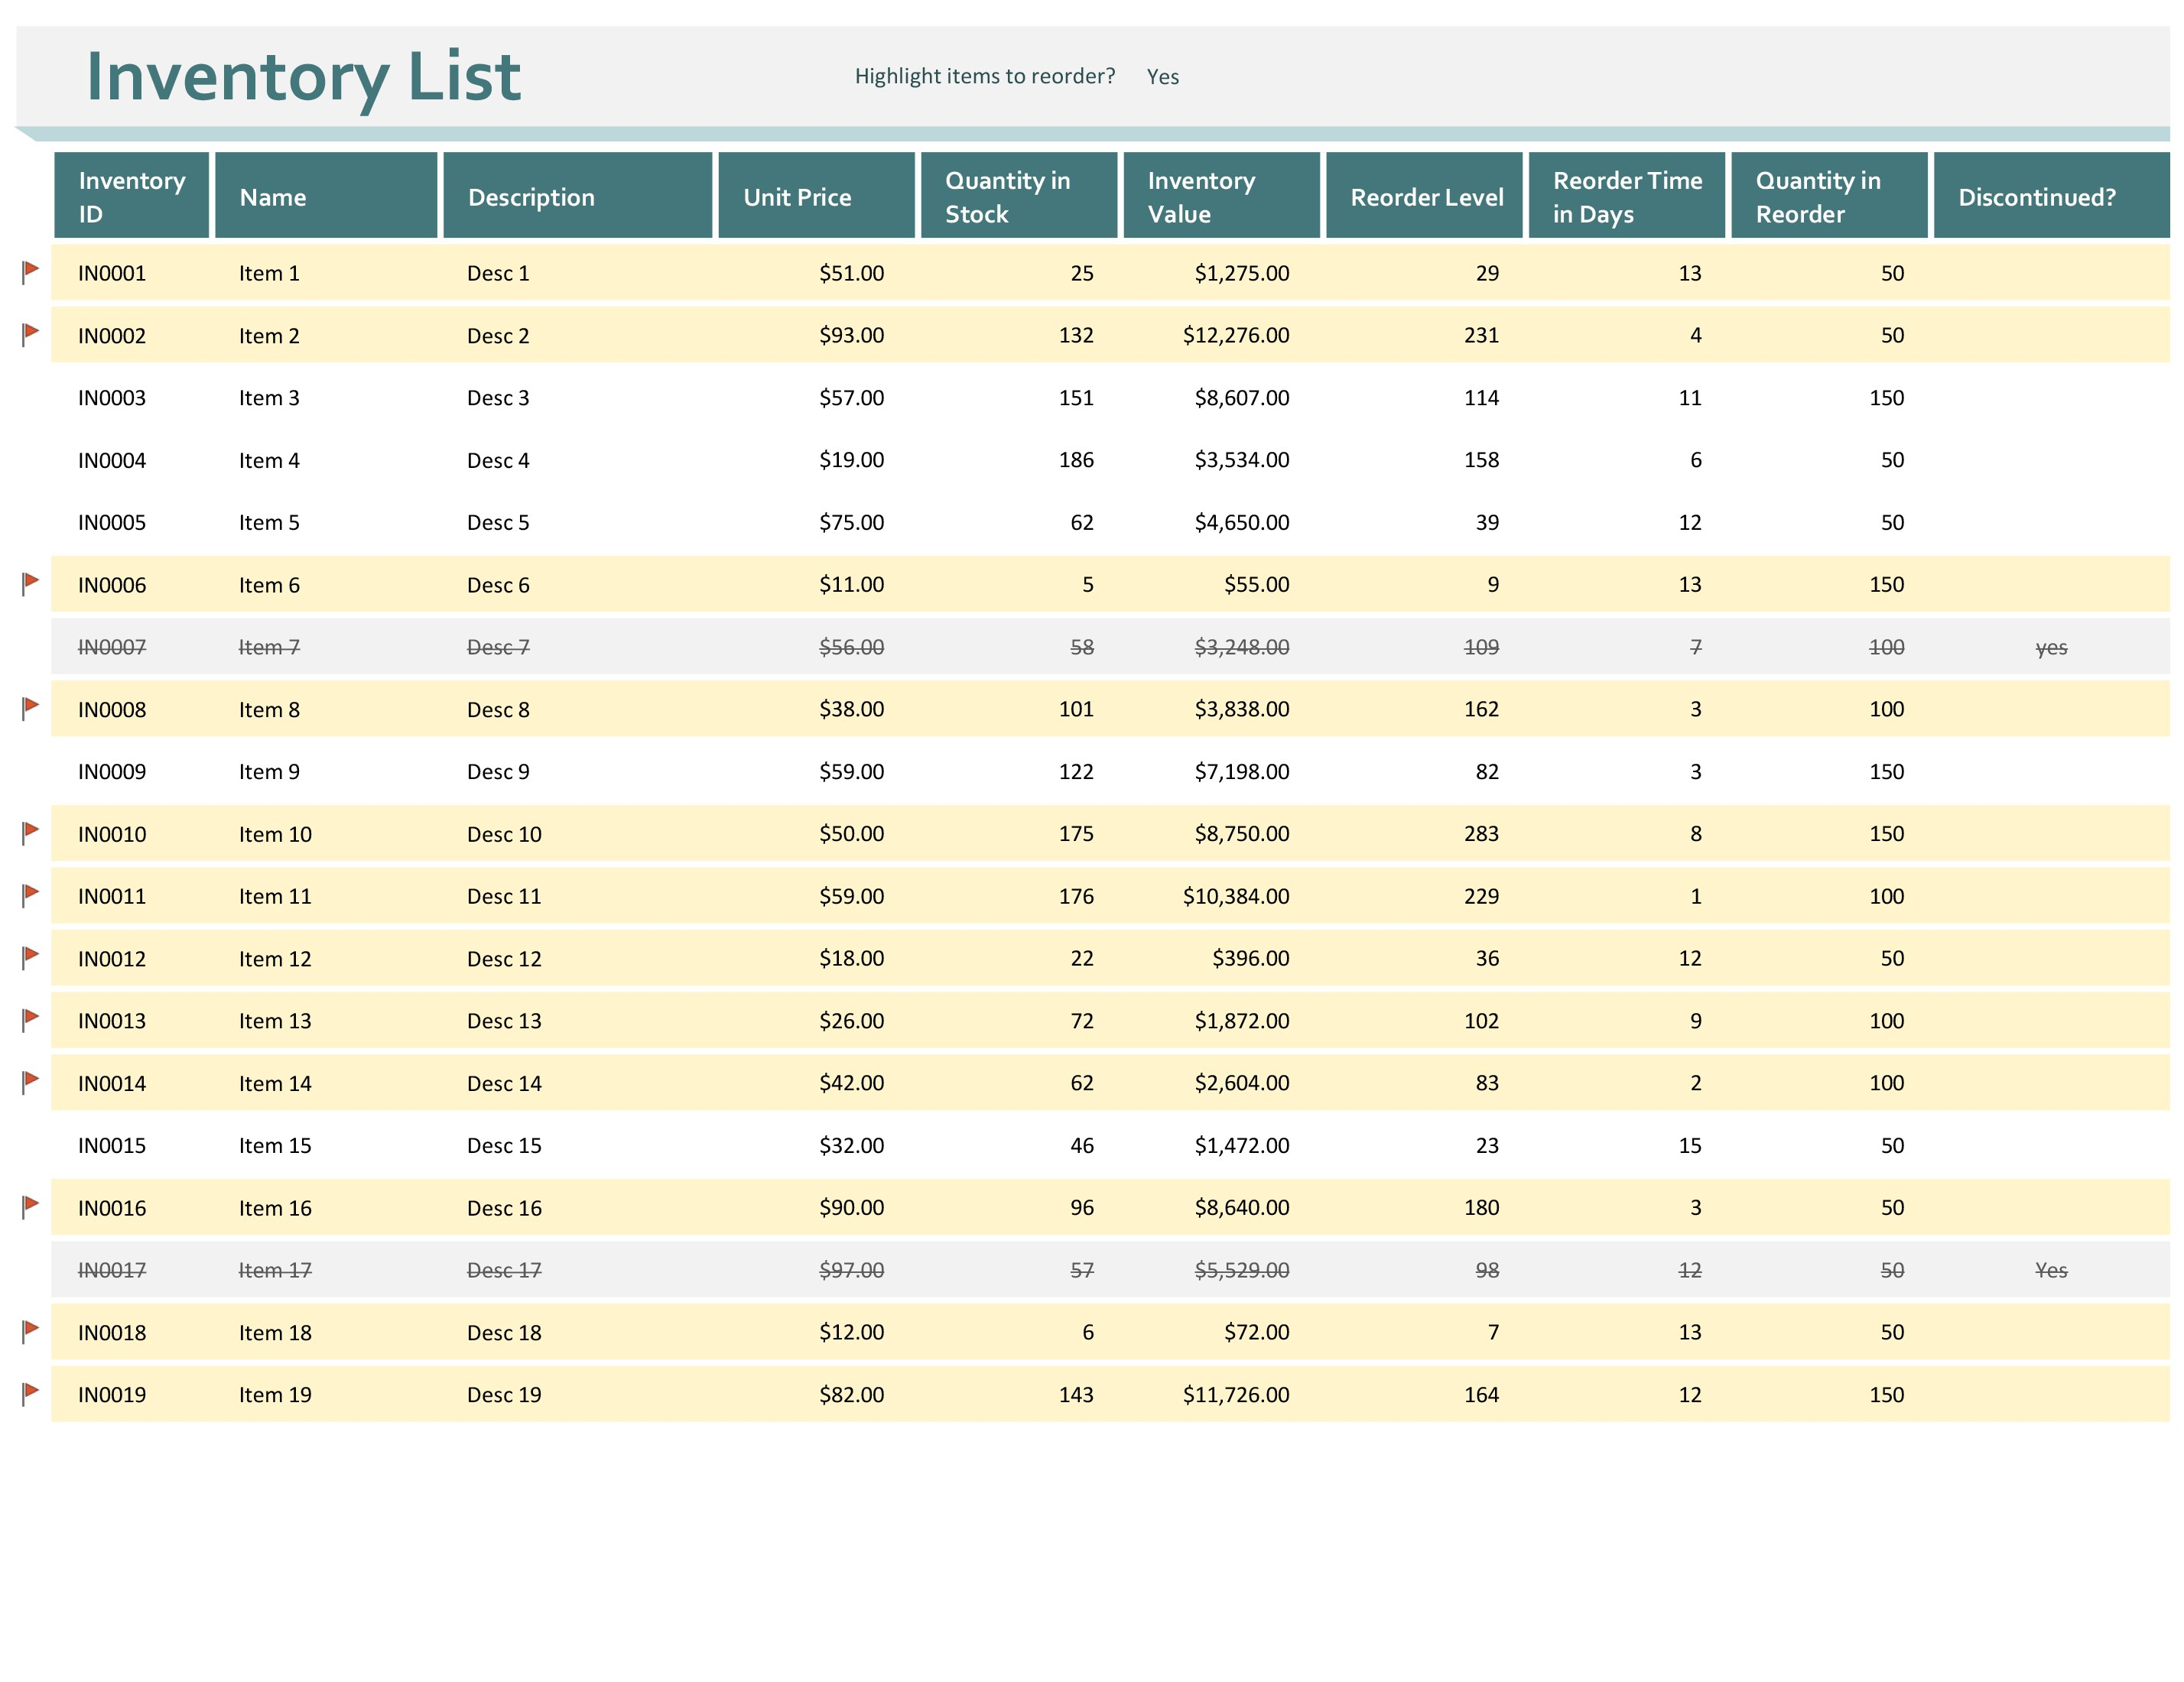Click the Inventory ID column header to sort
The width and height of the screenshot is (2184, 1682).
click(x=132, y=194)
